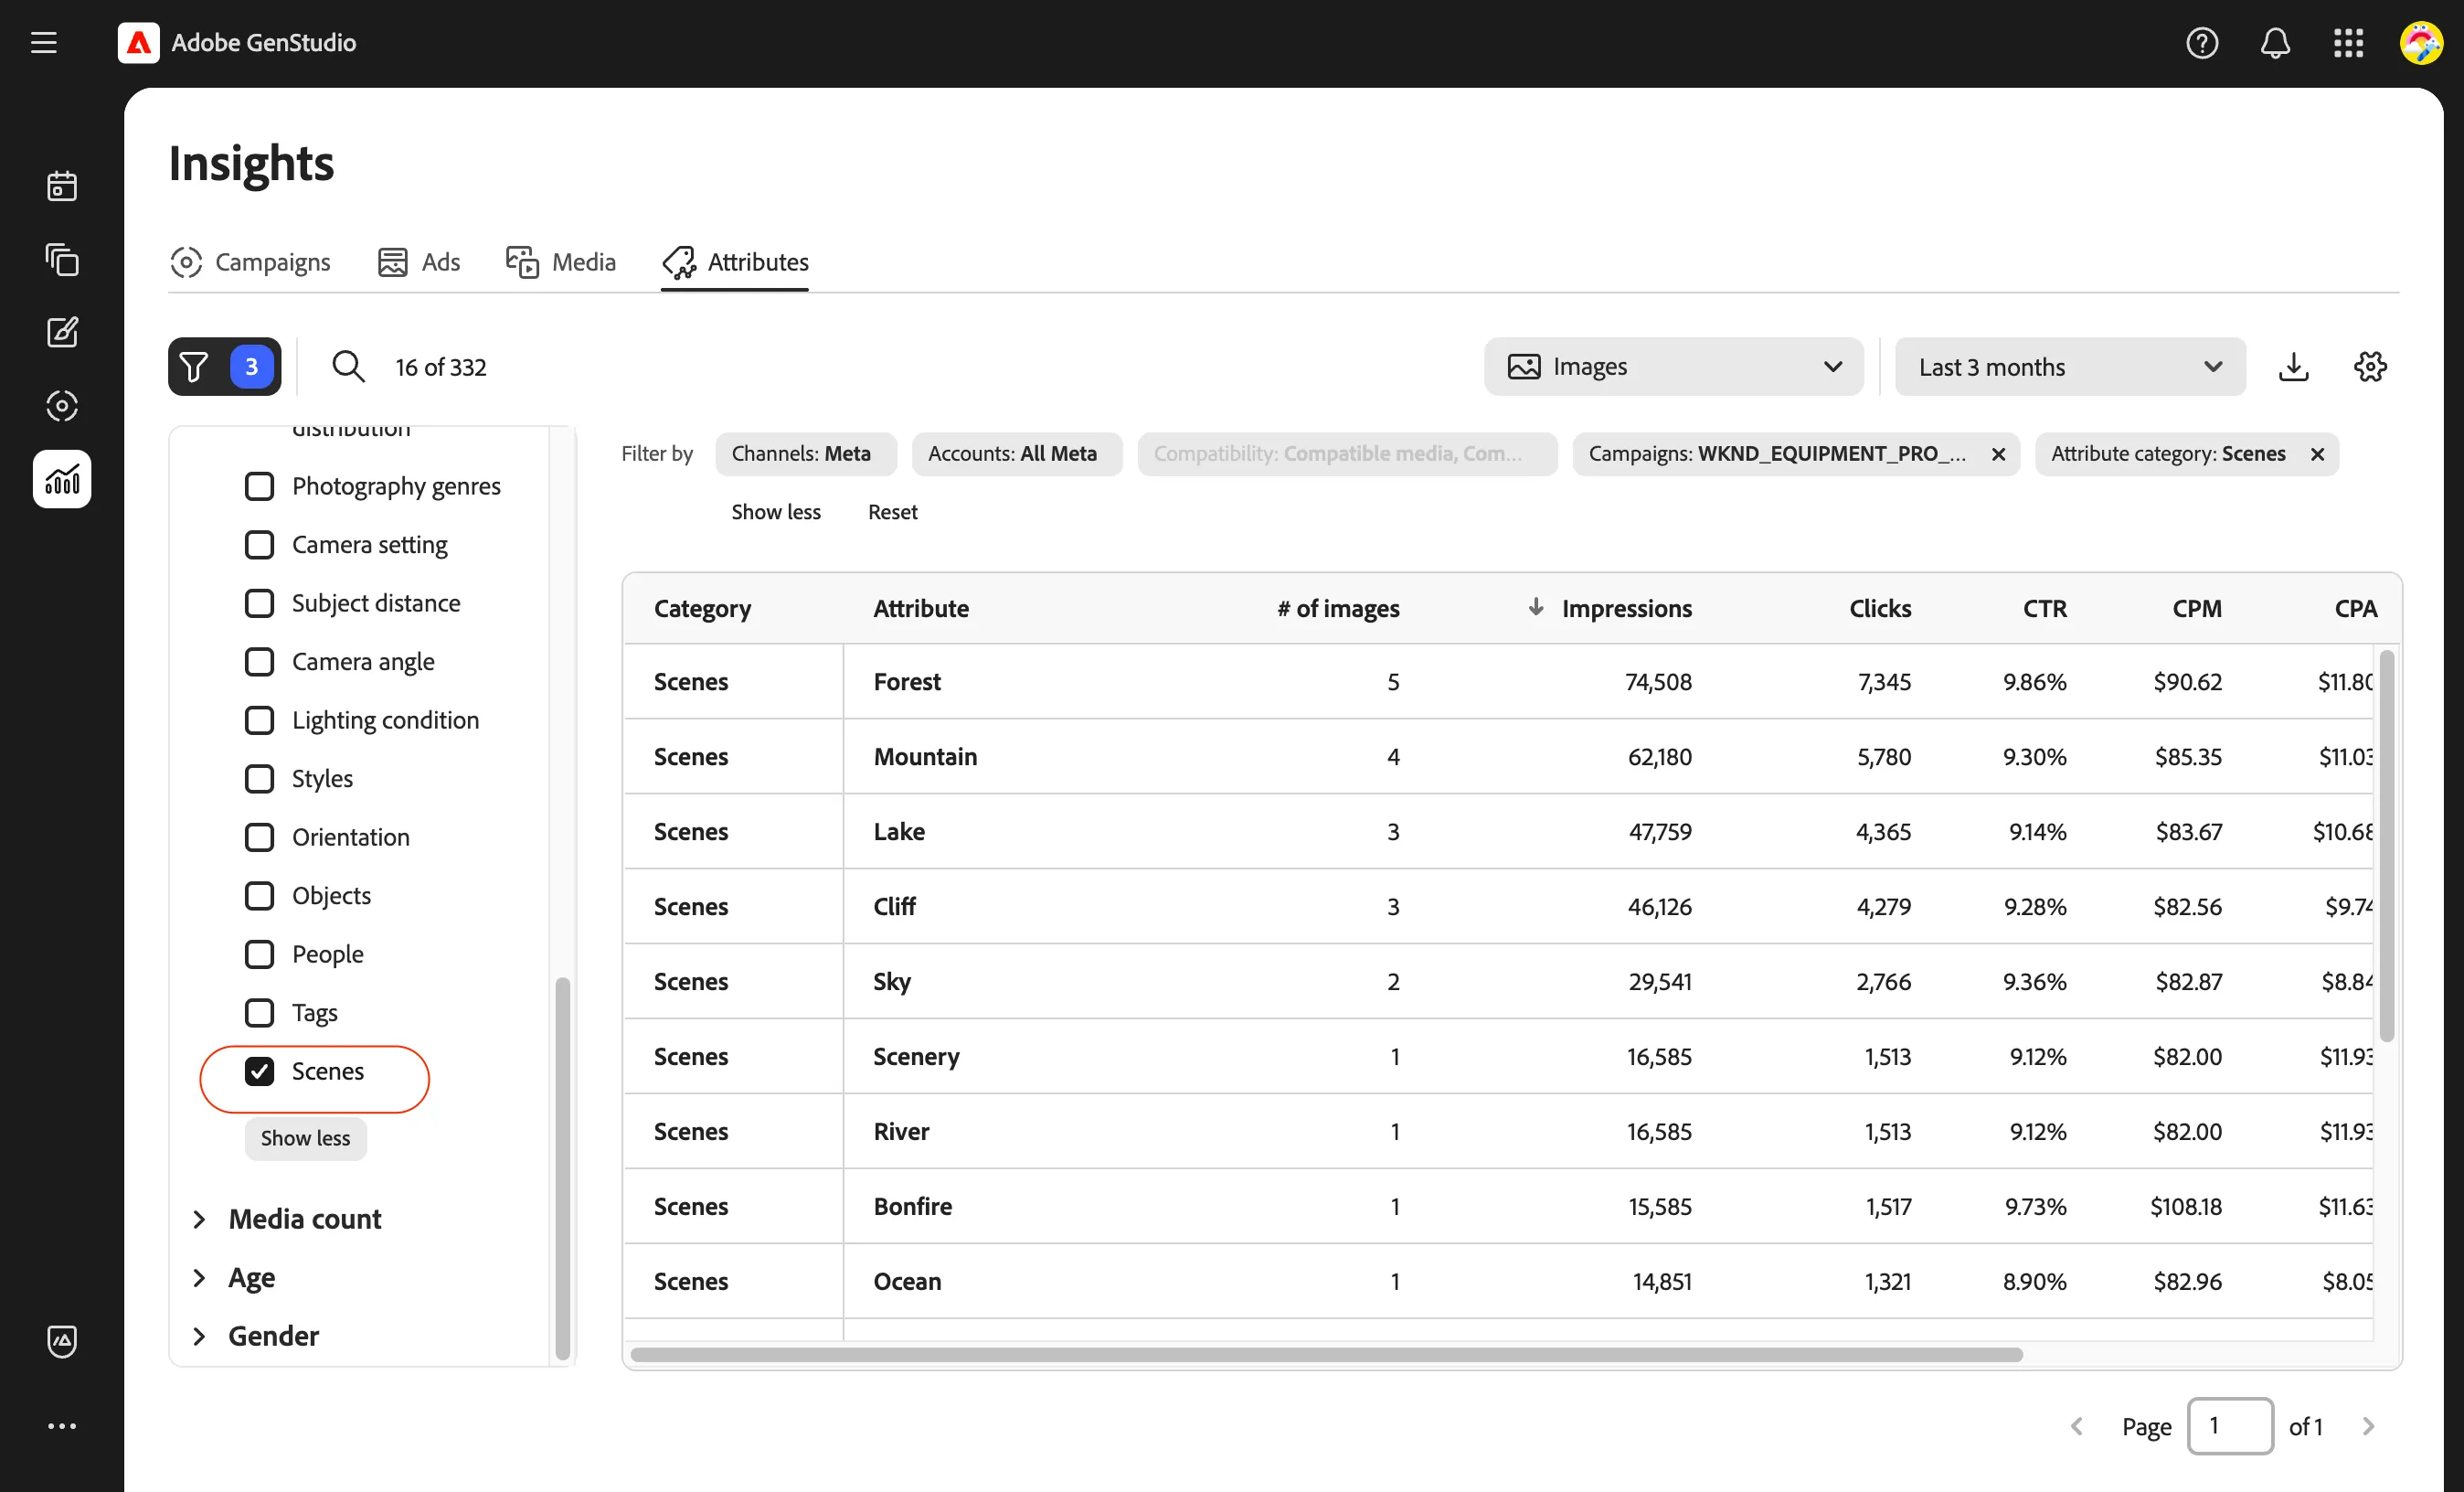2464x1492 pixels.
Task: Click the filter panel vertical scrollbar
Action: point(562,1167)
